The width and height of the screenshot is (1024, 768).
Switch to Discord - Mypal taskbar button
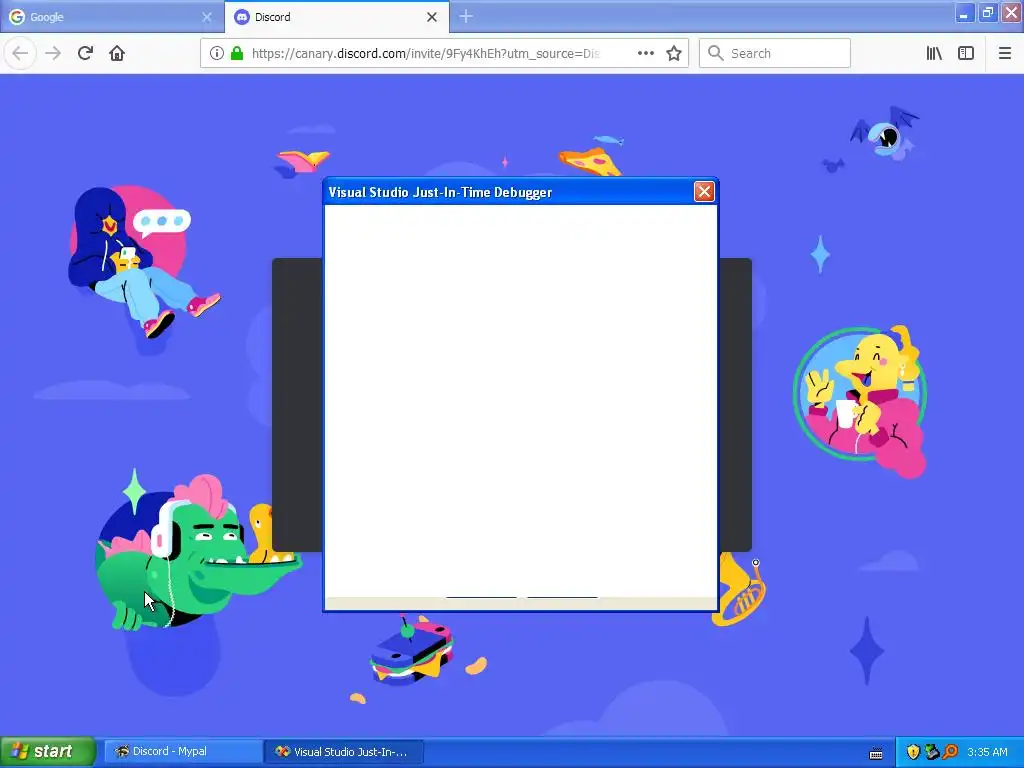tap(184, 752)
